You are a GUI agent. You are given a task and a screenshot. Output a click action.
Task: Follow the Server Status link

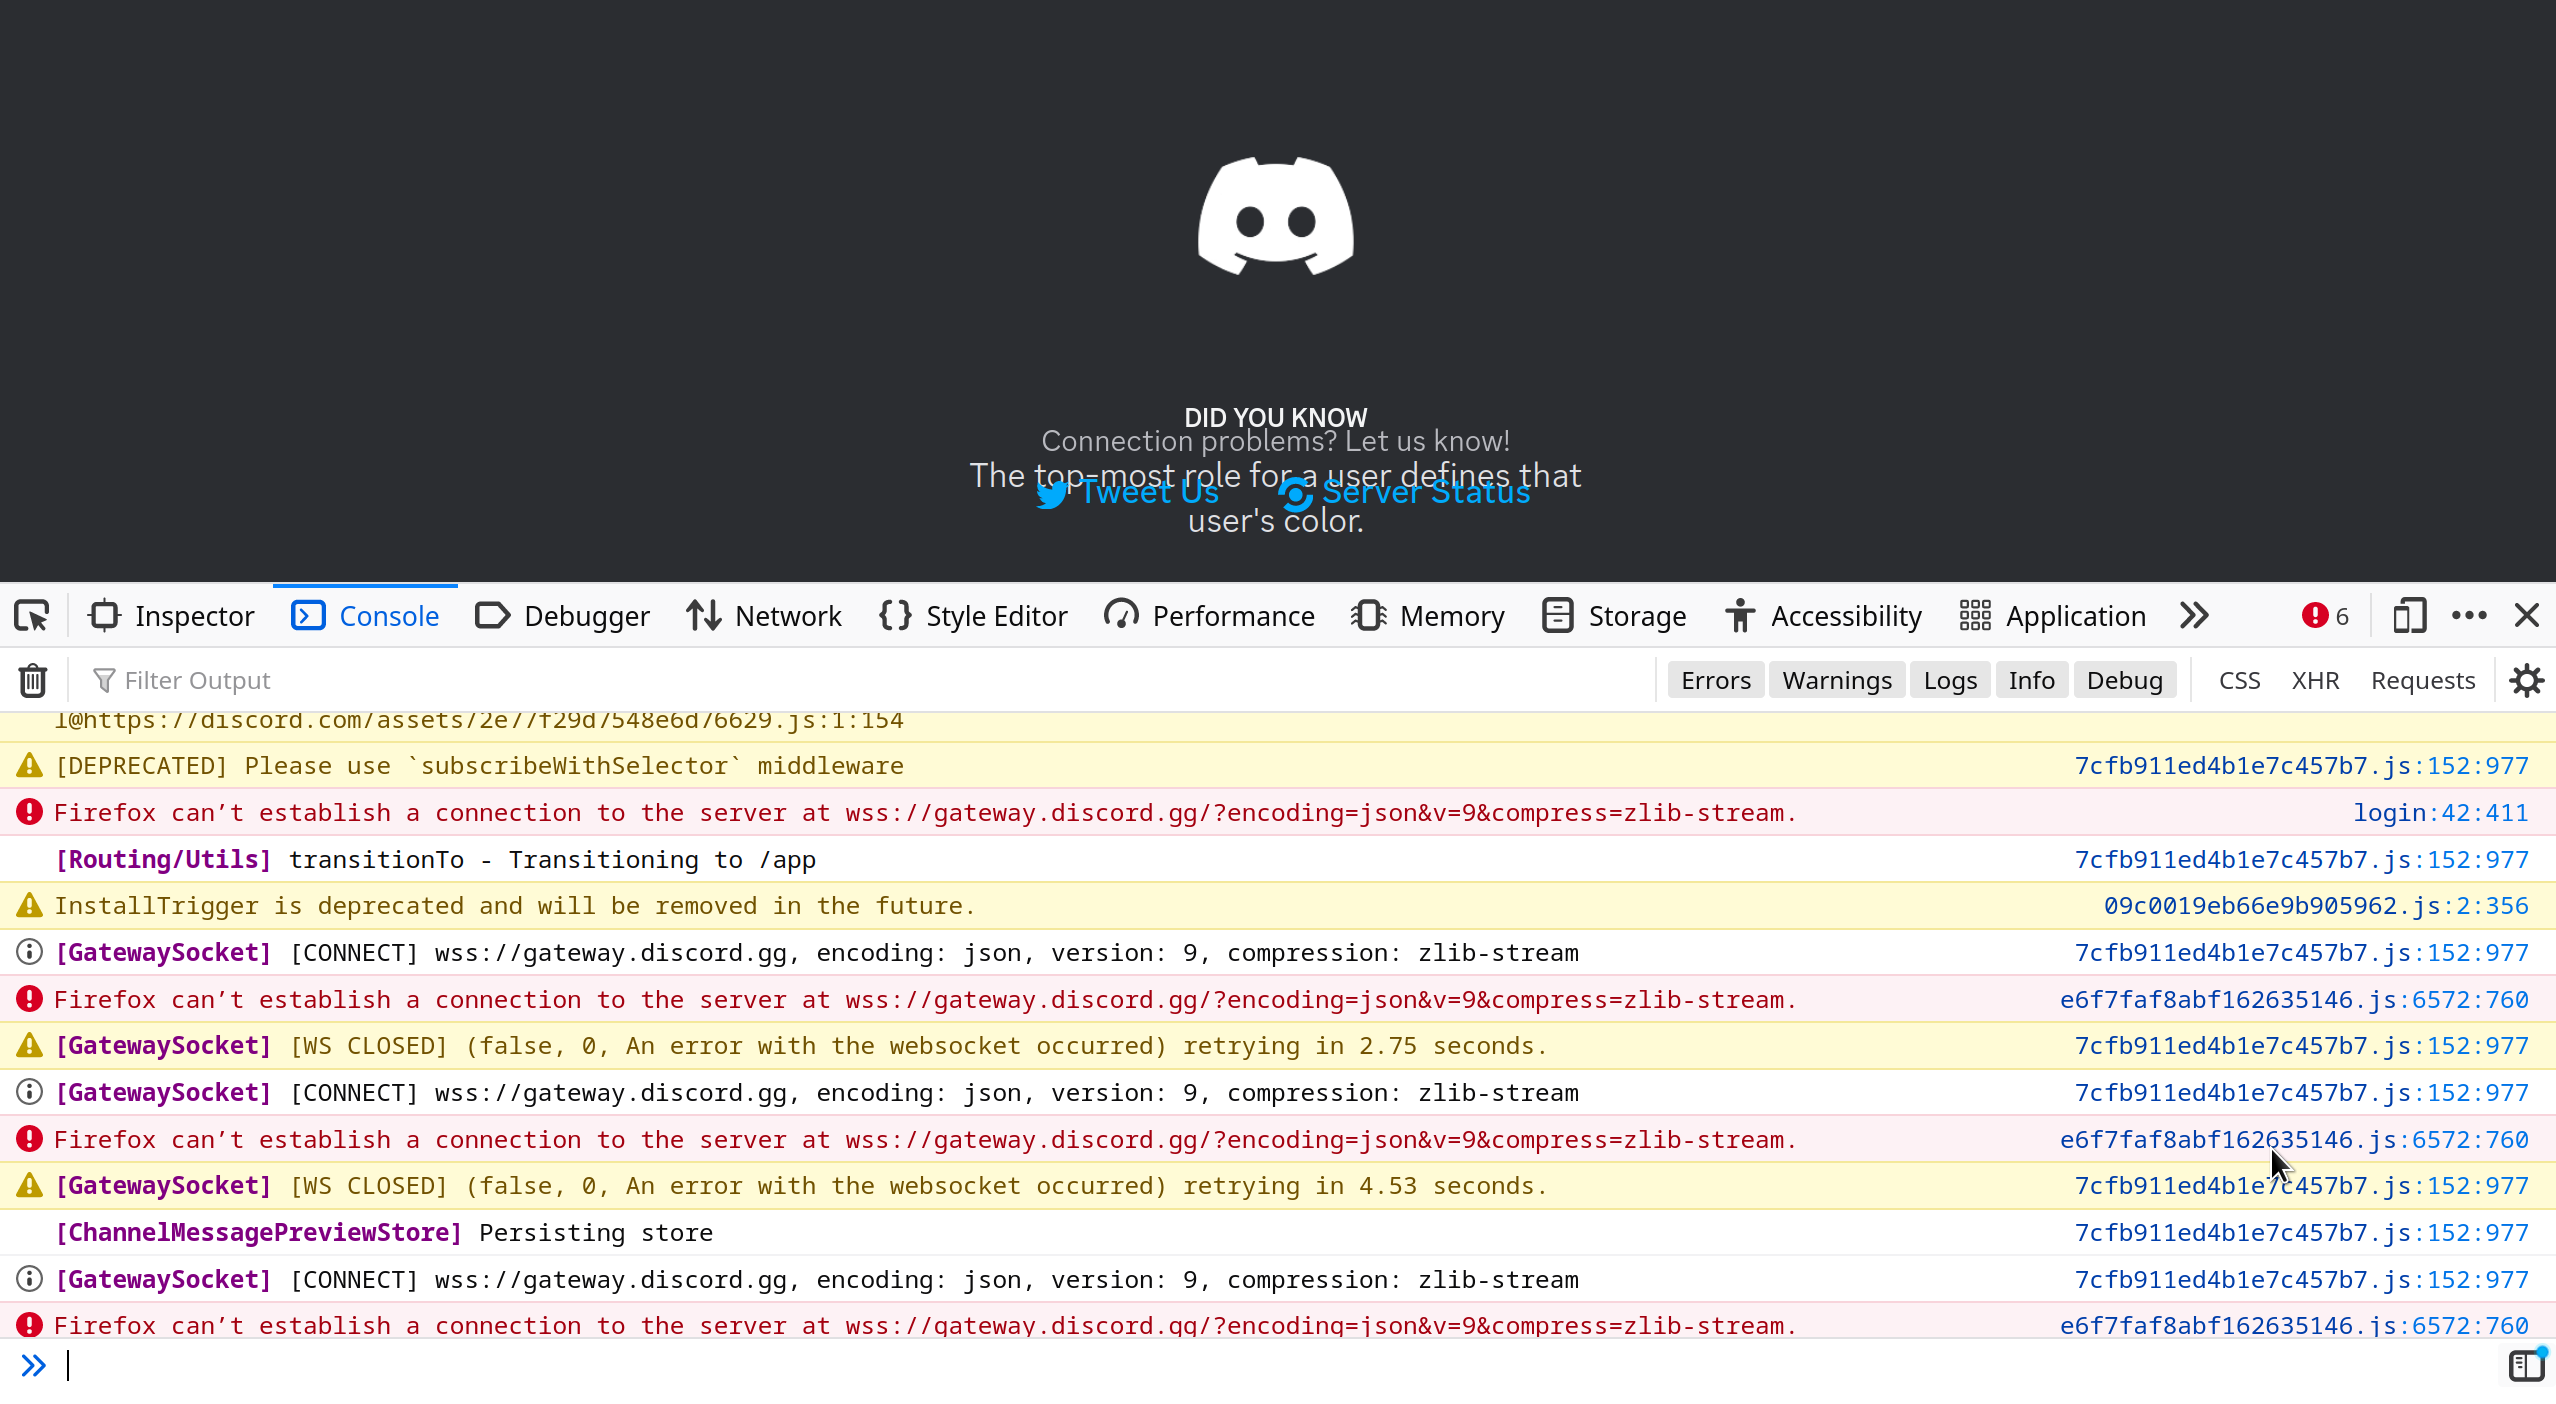1424,491
